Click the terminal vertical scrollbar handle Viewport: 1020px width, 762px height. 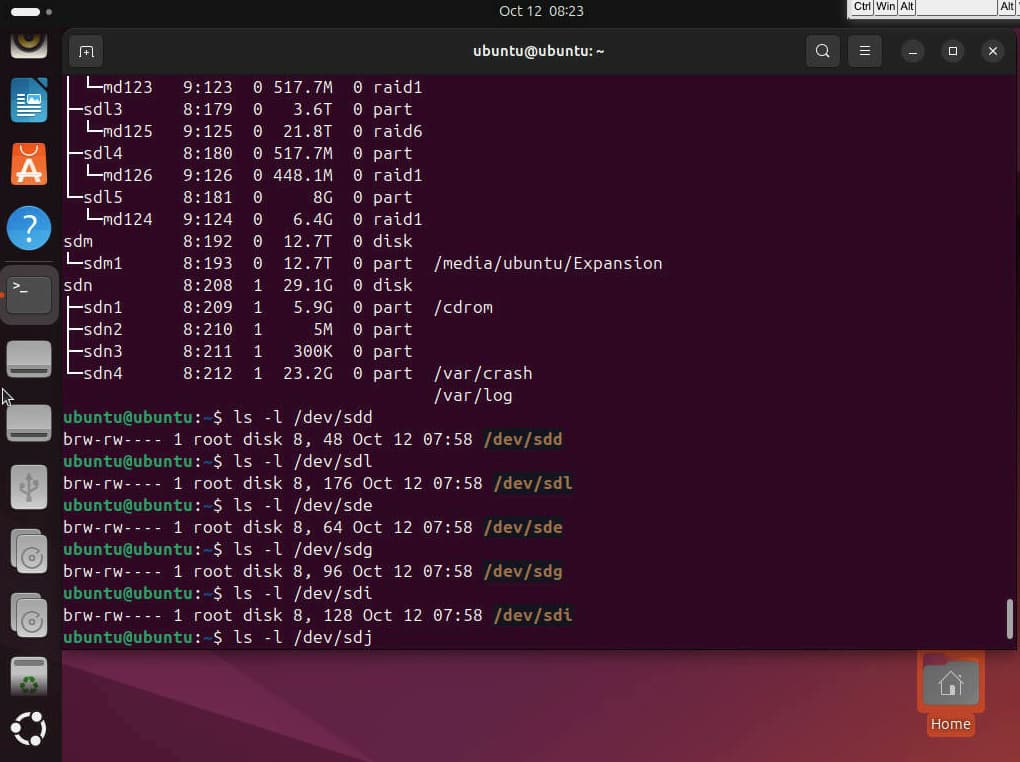tap(1011, 618)
